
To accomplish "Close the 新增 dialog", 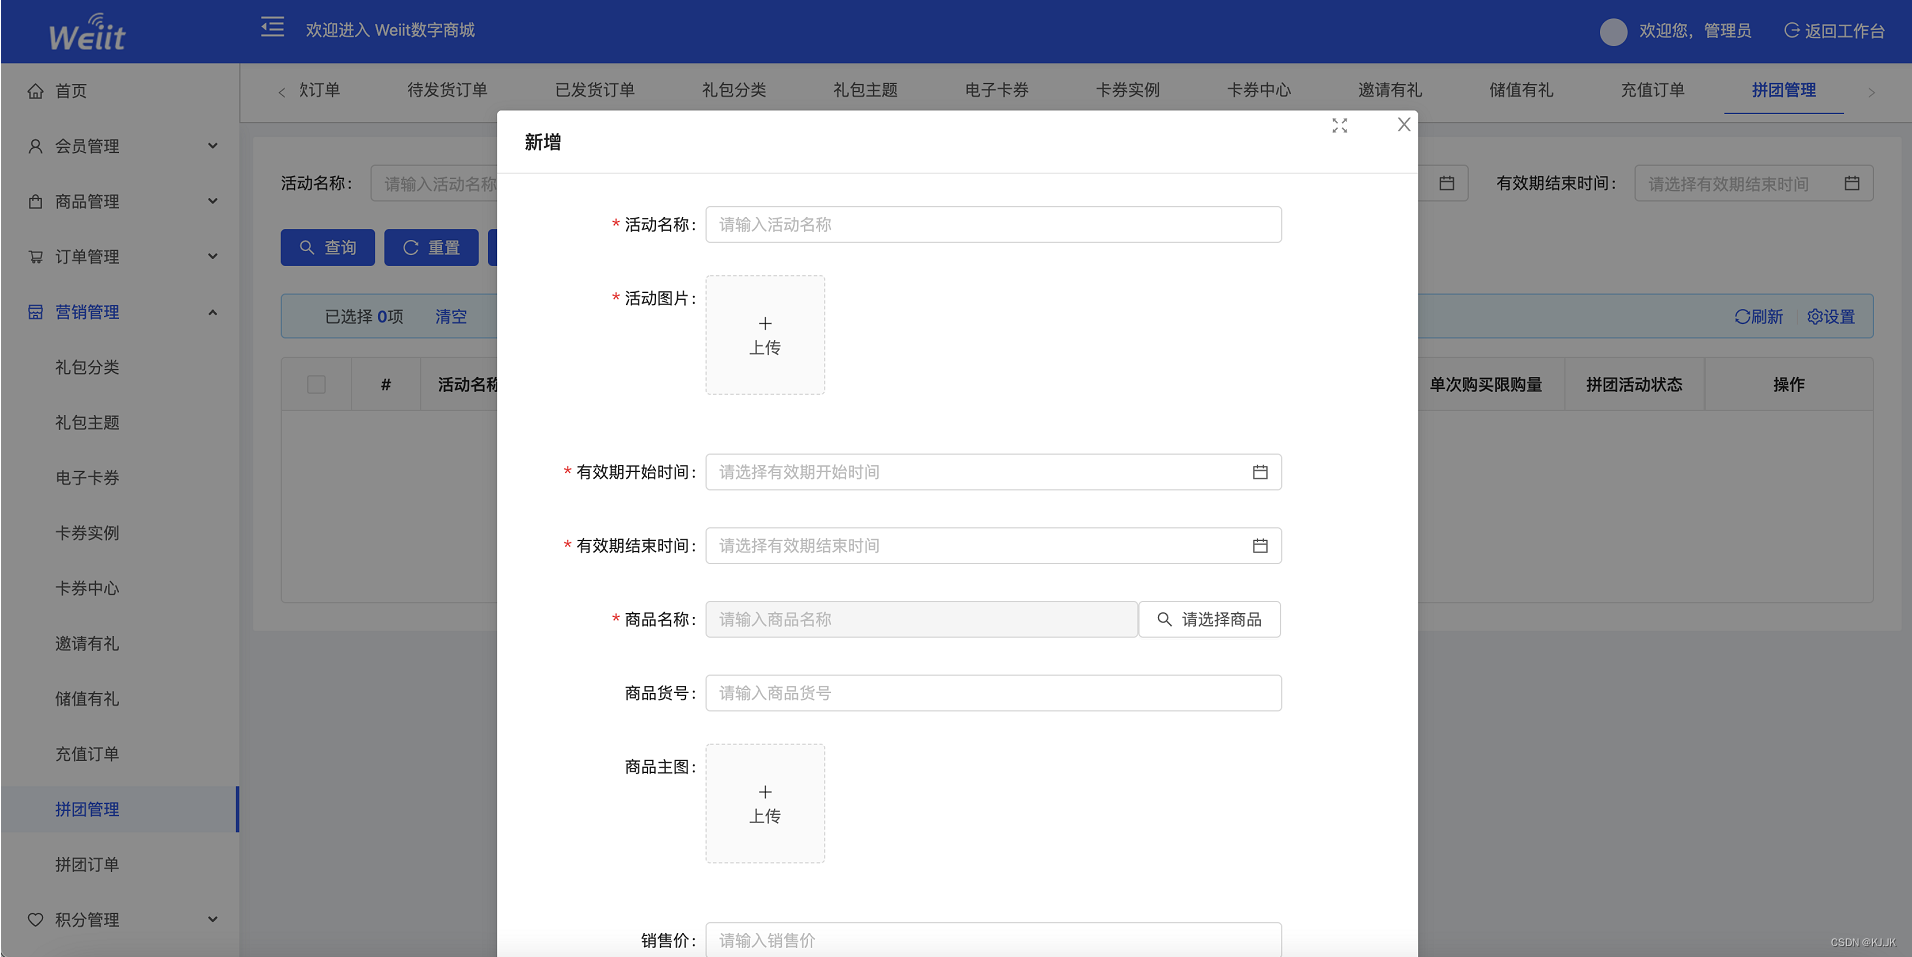I will pyautogui.click(x=1404, y=125).
